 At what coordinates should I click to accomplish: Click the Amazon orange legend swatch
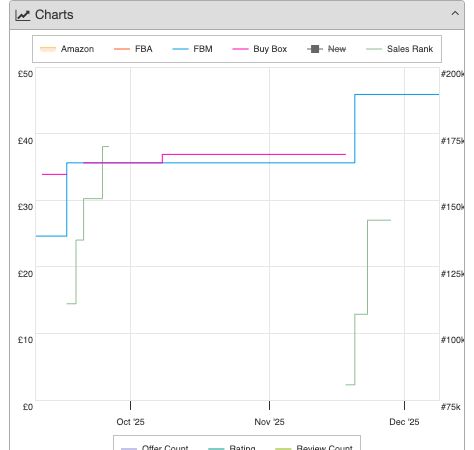(48, 49)
